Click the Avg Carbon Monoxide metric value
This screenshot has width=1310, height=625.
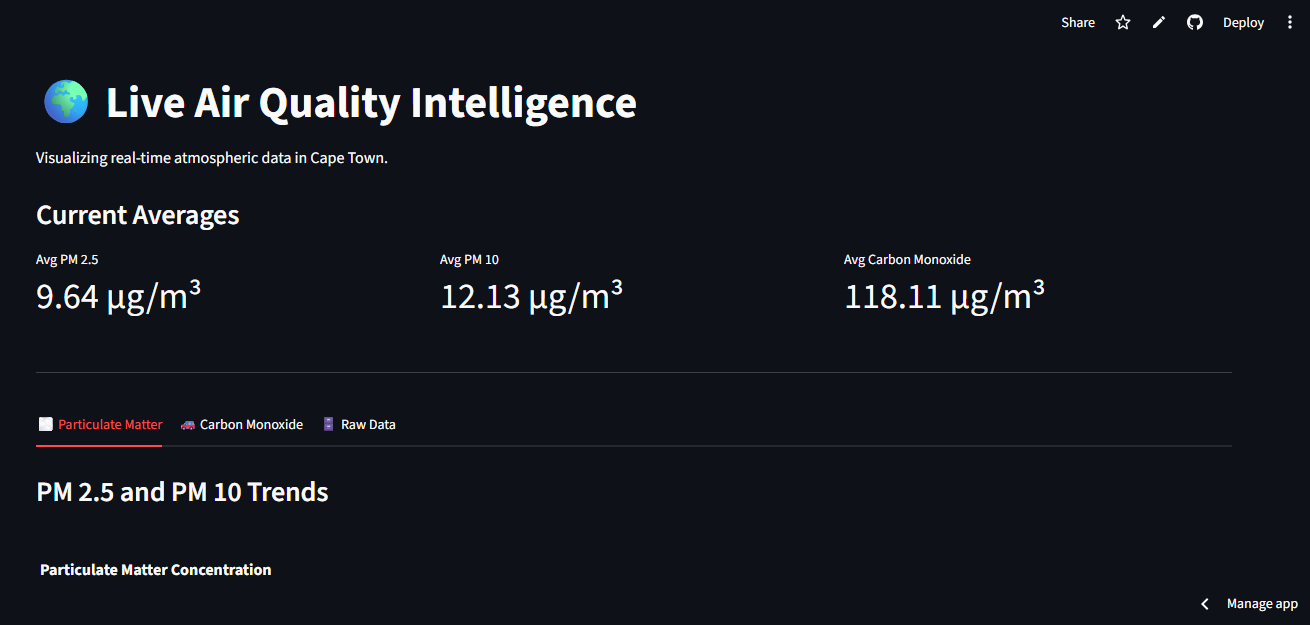[944, 296]
